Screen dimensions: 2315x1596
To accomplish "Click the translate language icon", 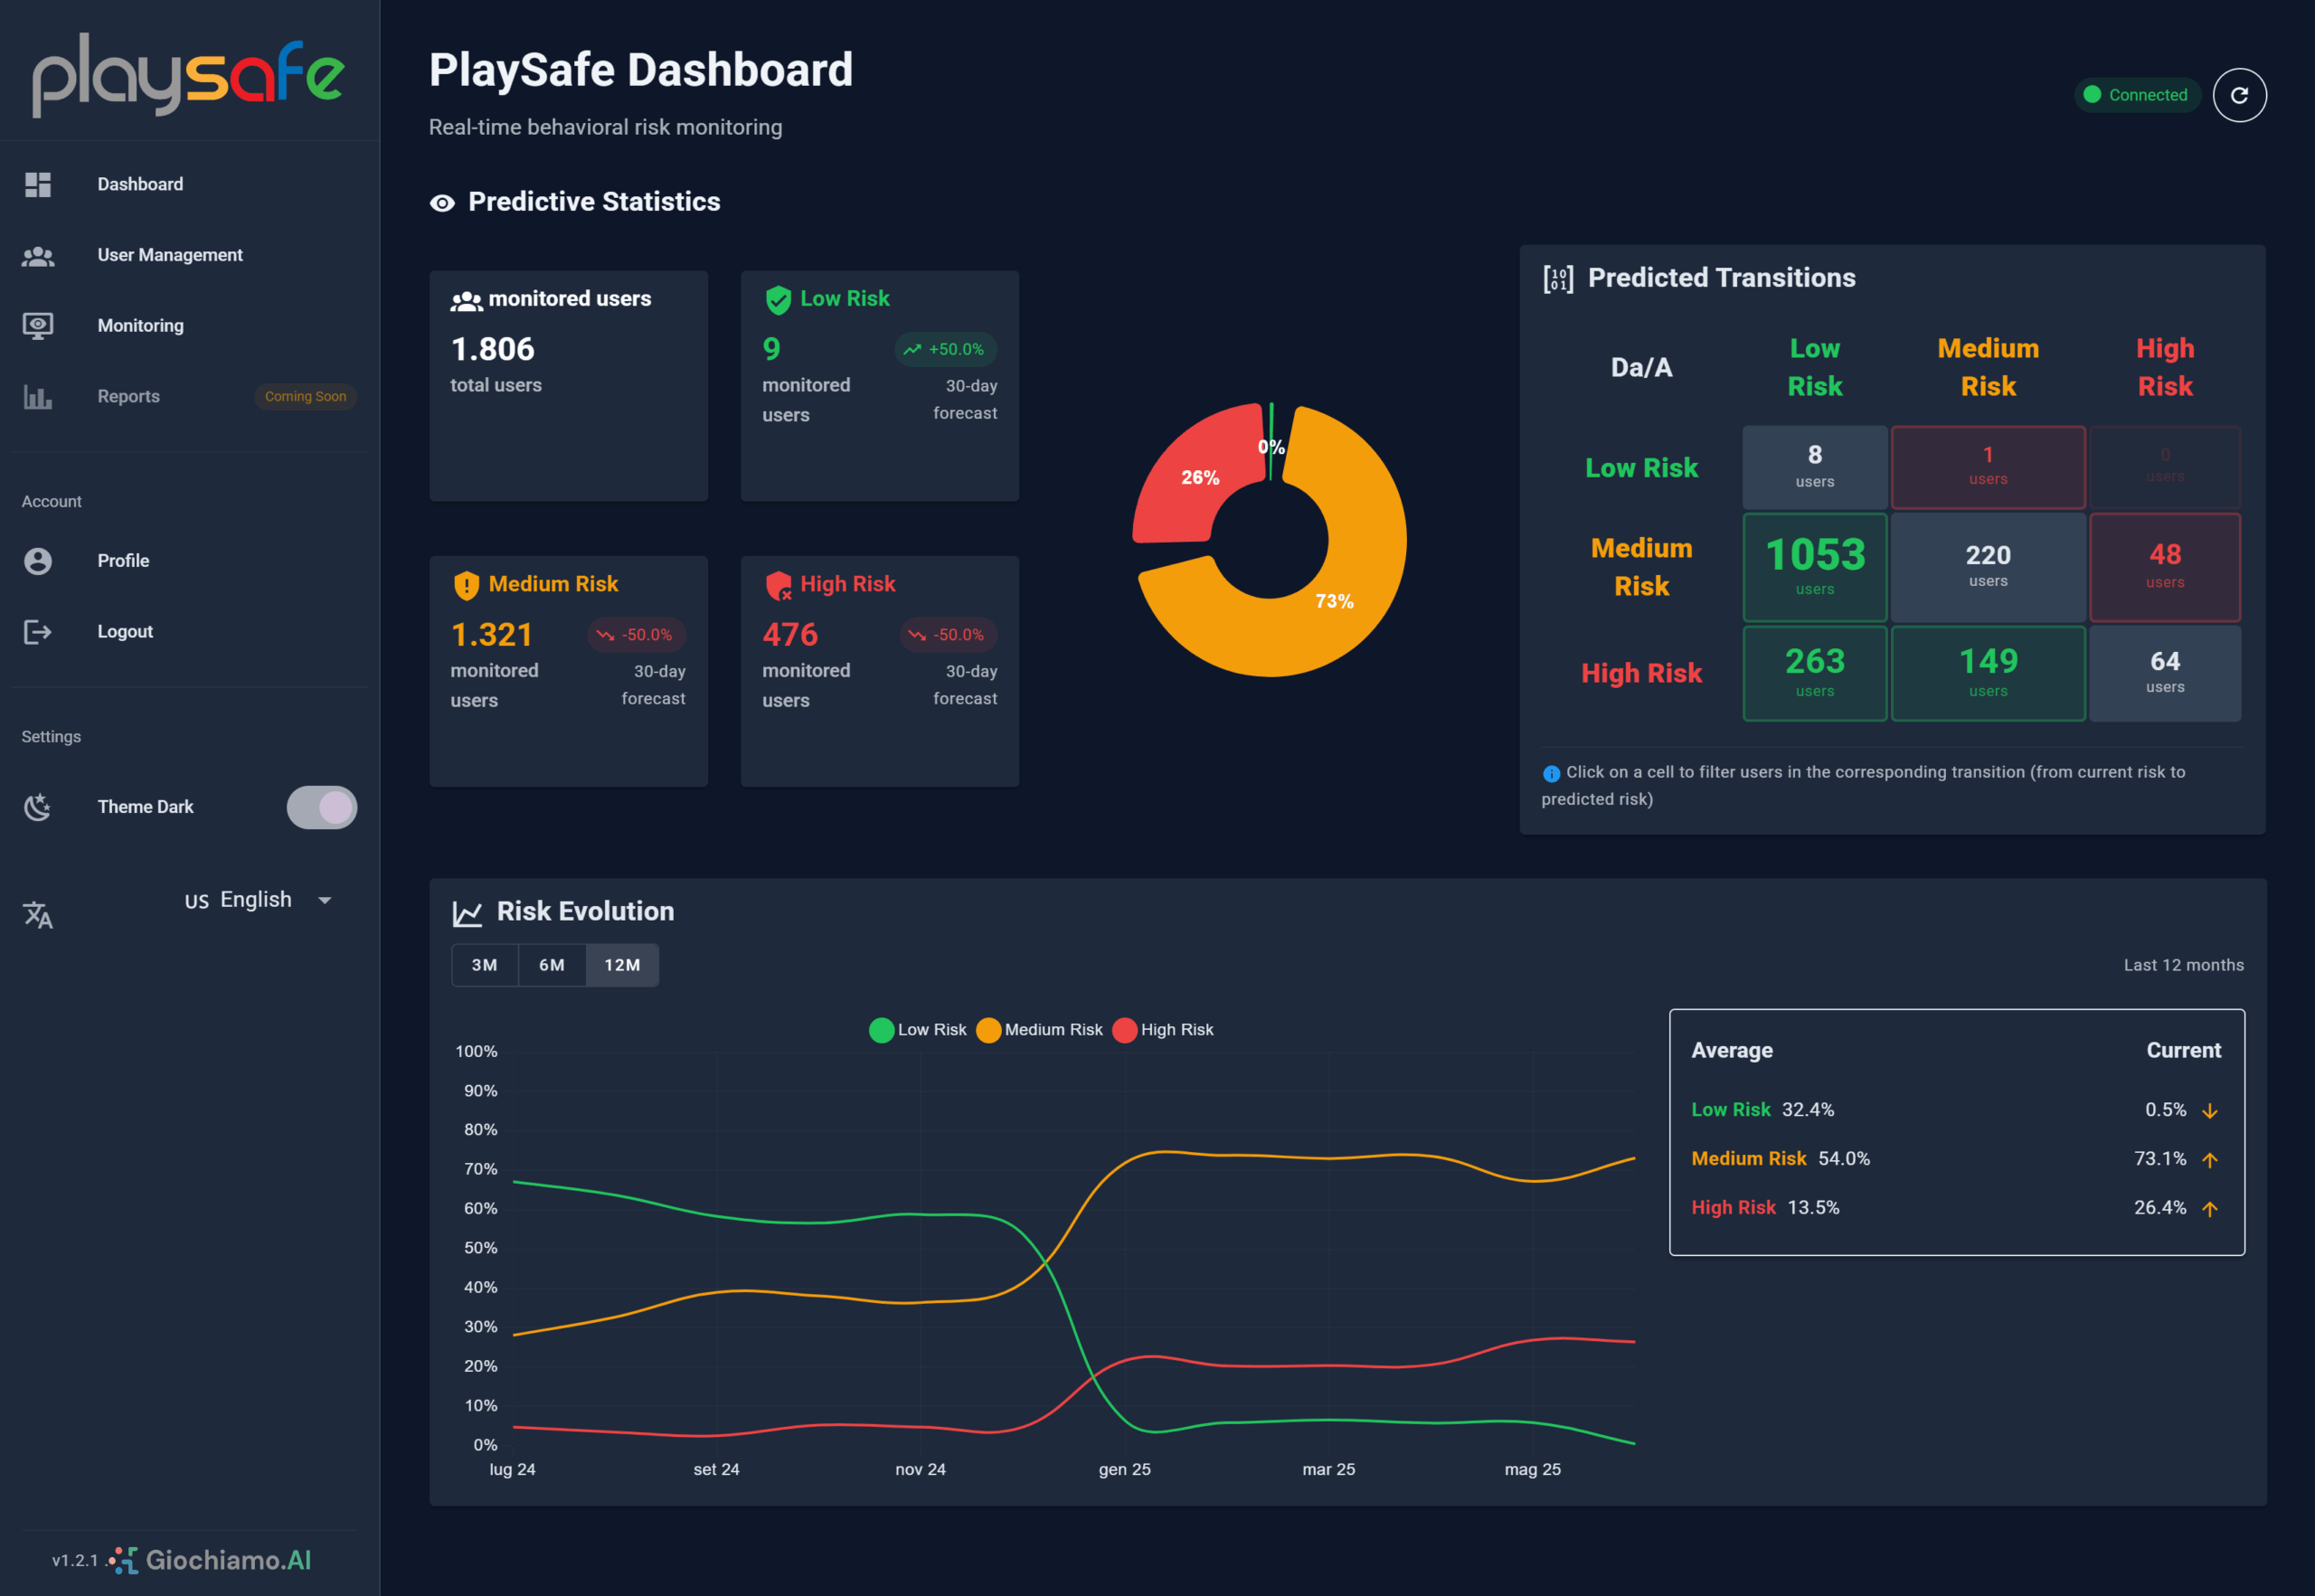I will click(38, 914).
